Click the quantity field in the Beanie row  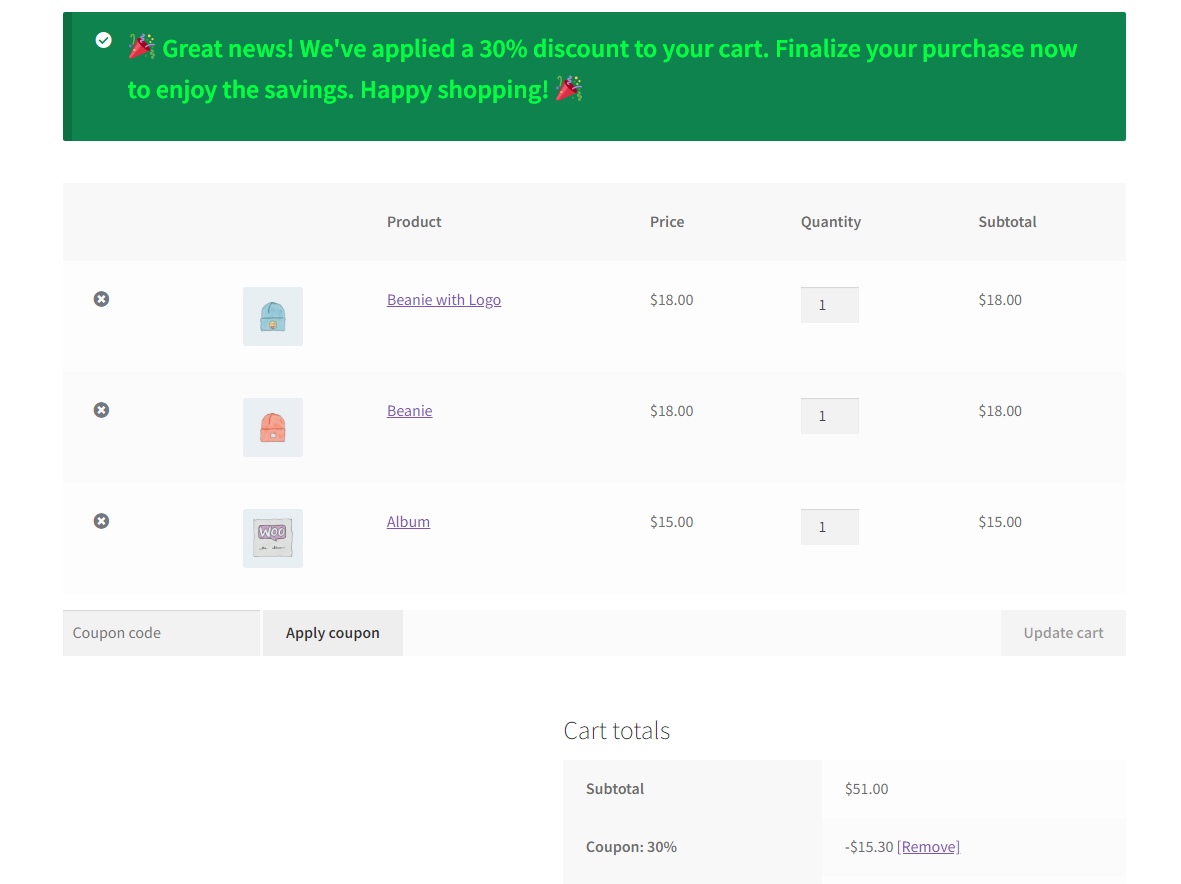[x=829, y=416]
